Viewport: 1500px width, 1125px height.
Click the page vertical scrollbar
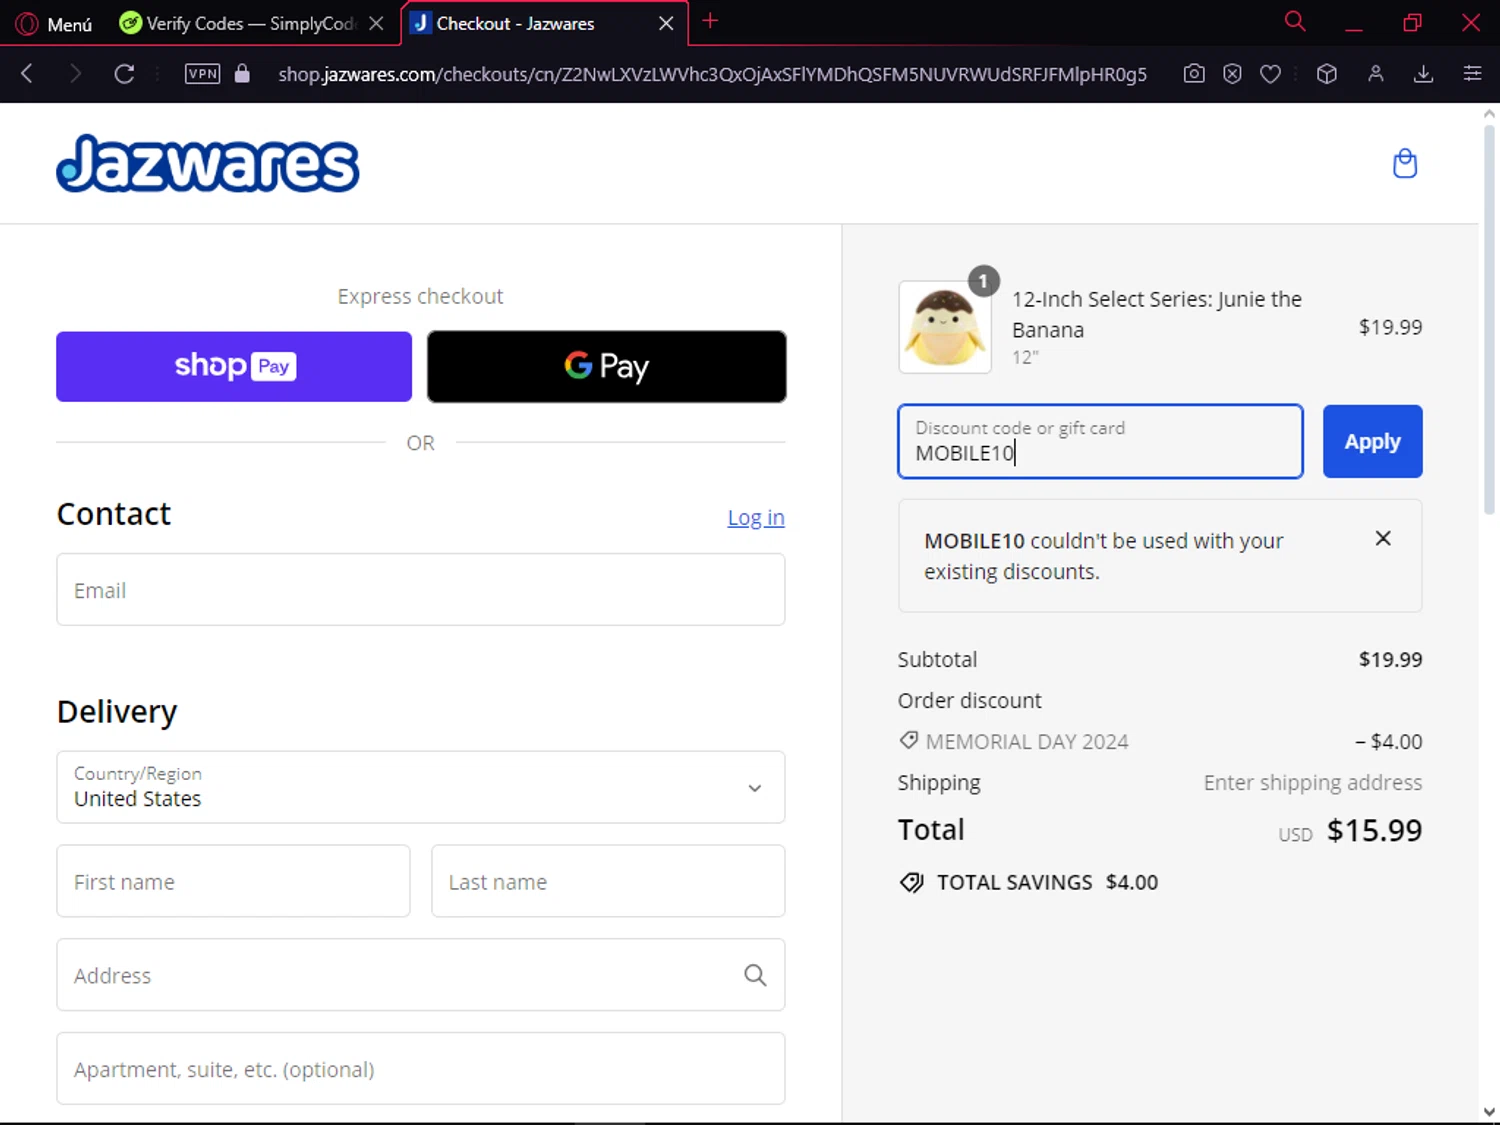(1489, 320)
